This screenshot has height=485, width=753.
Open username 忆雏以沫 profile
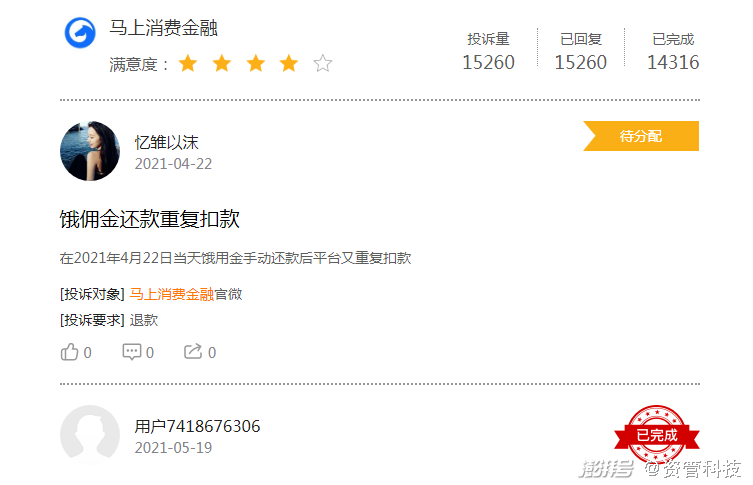tap(167, 142)
